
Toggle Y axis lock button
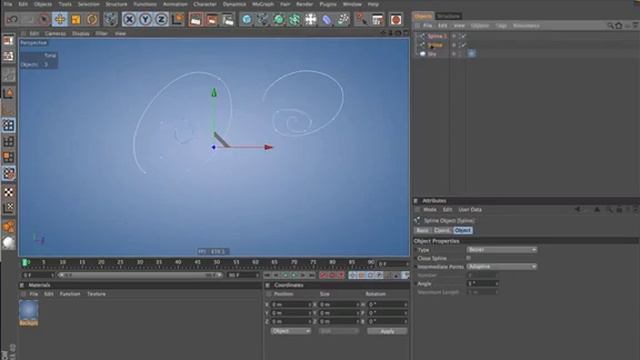(x=145, y=19)
